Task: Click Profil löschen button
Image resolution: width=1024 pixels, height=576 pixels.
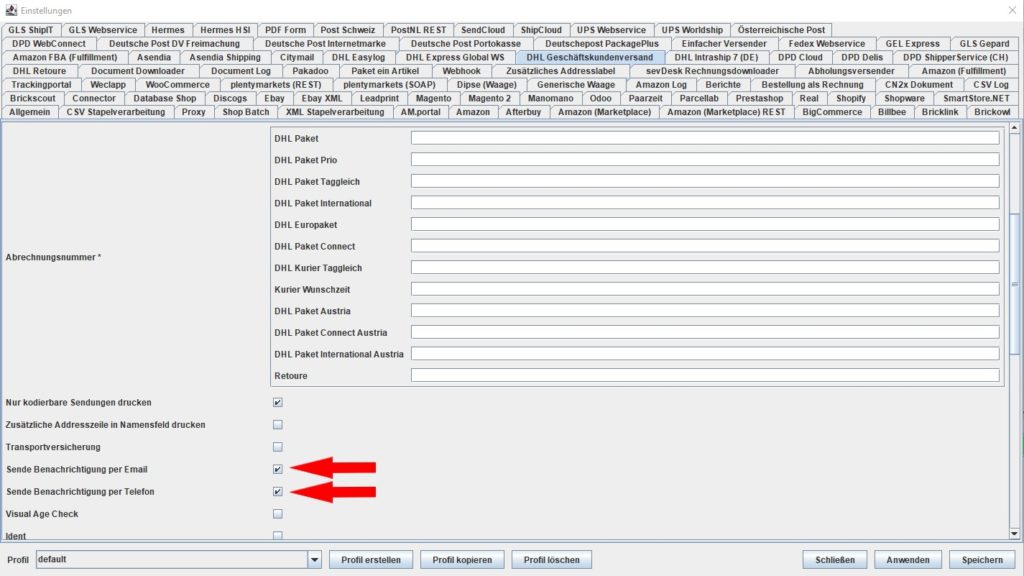Action: (551, 560)
